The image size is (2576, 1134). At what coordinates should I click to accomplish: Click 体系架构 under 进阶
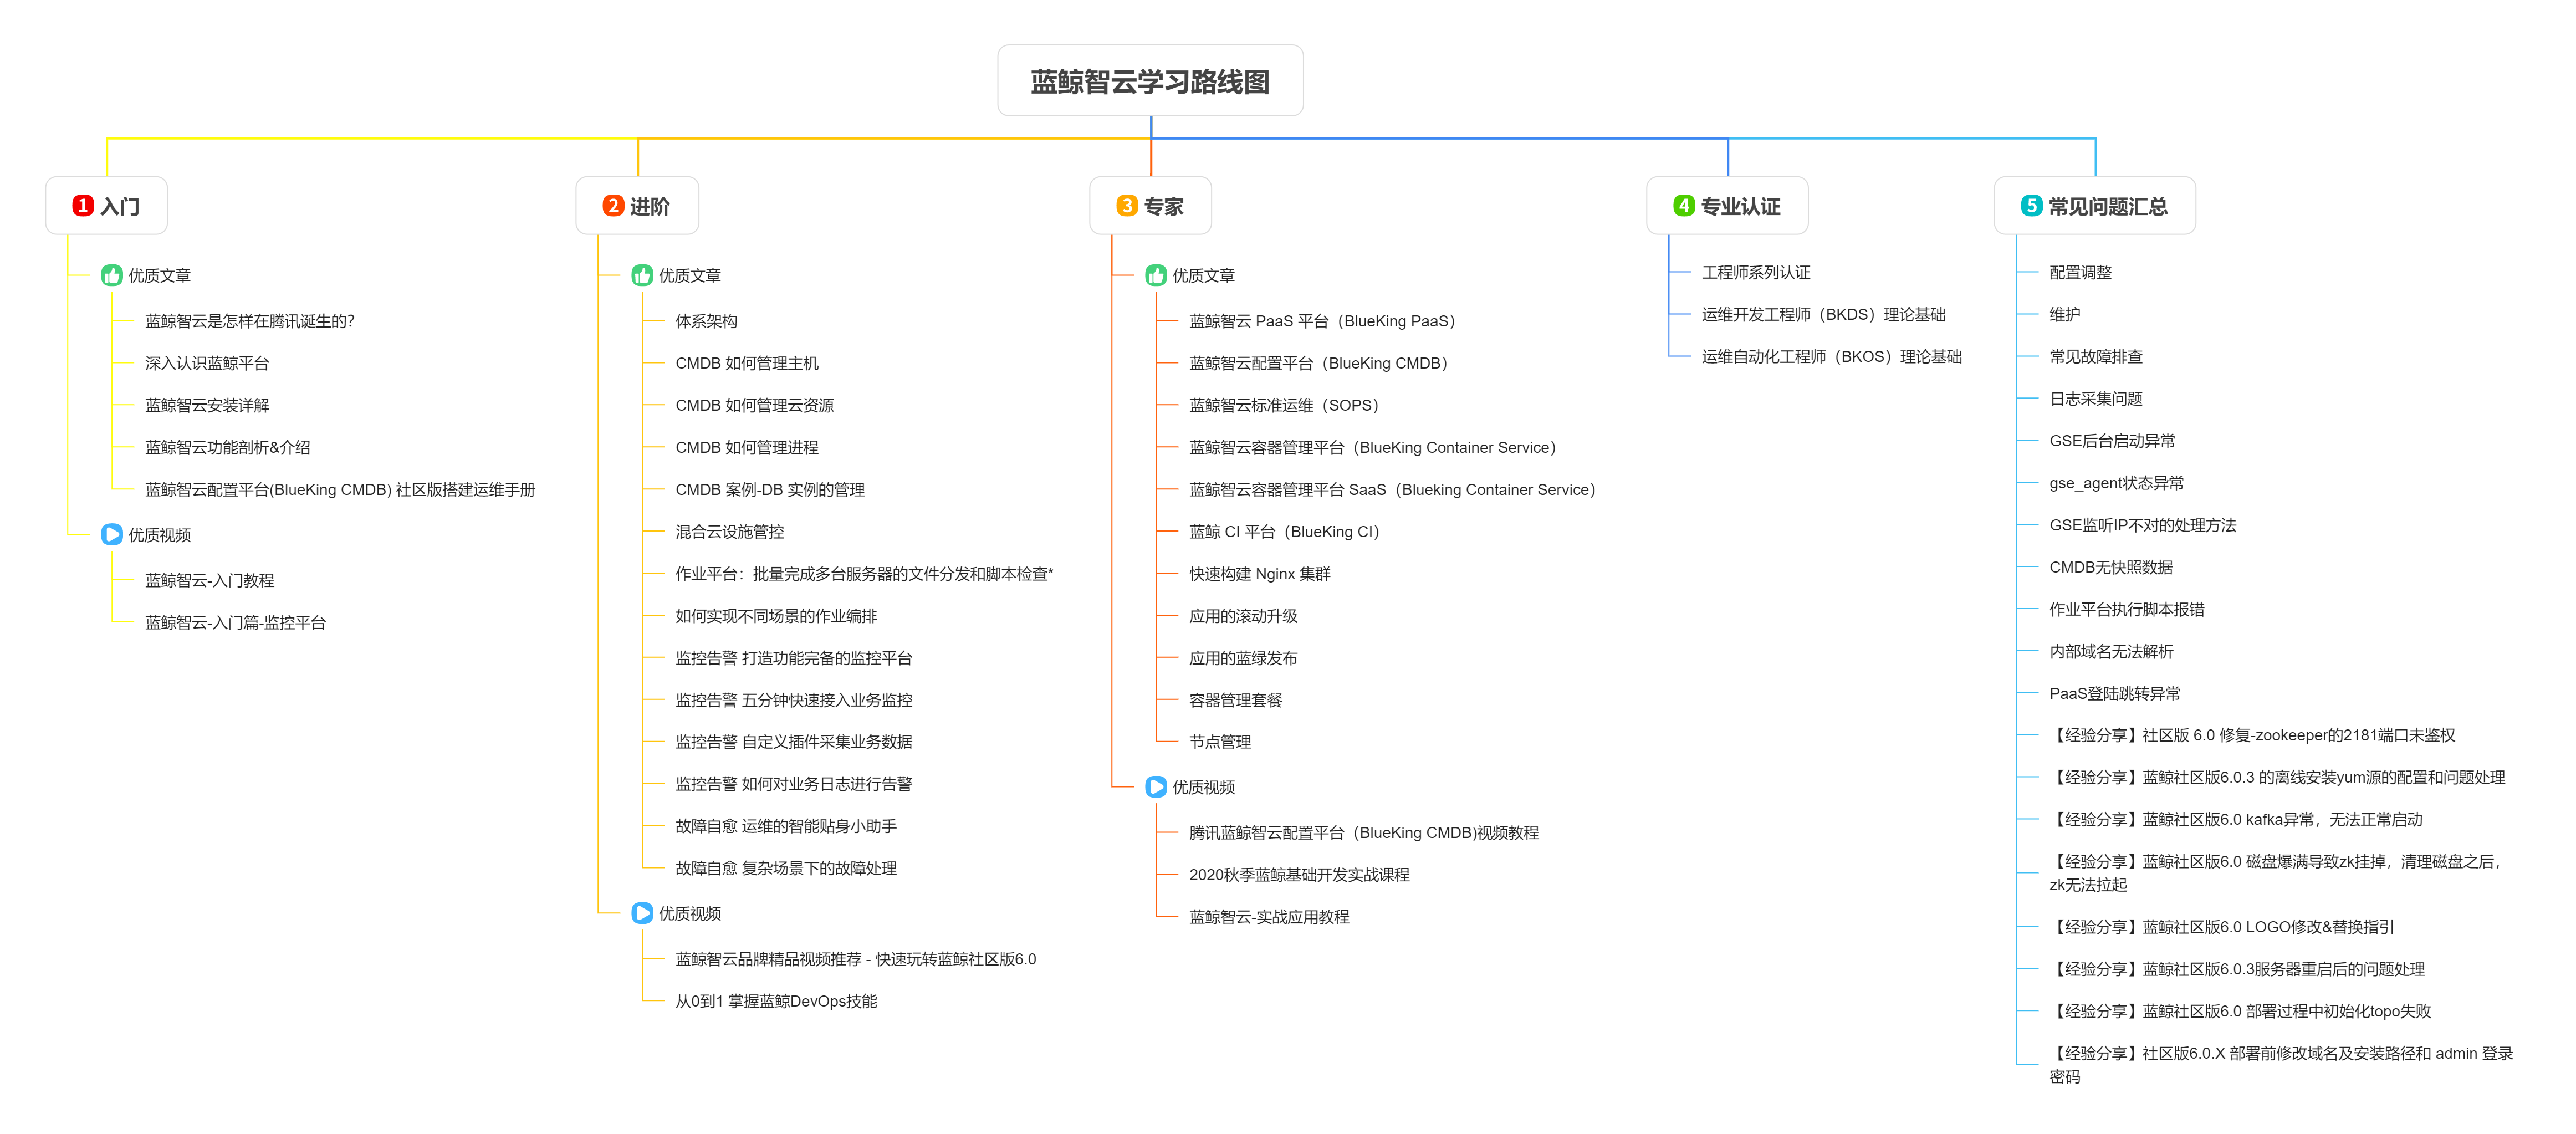[706, 321]
